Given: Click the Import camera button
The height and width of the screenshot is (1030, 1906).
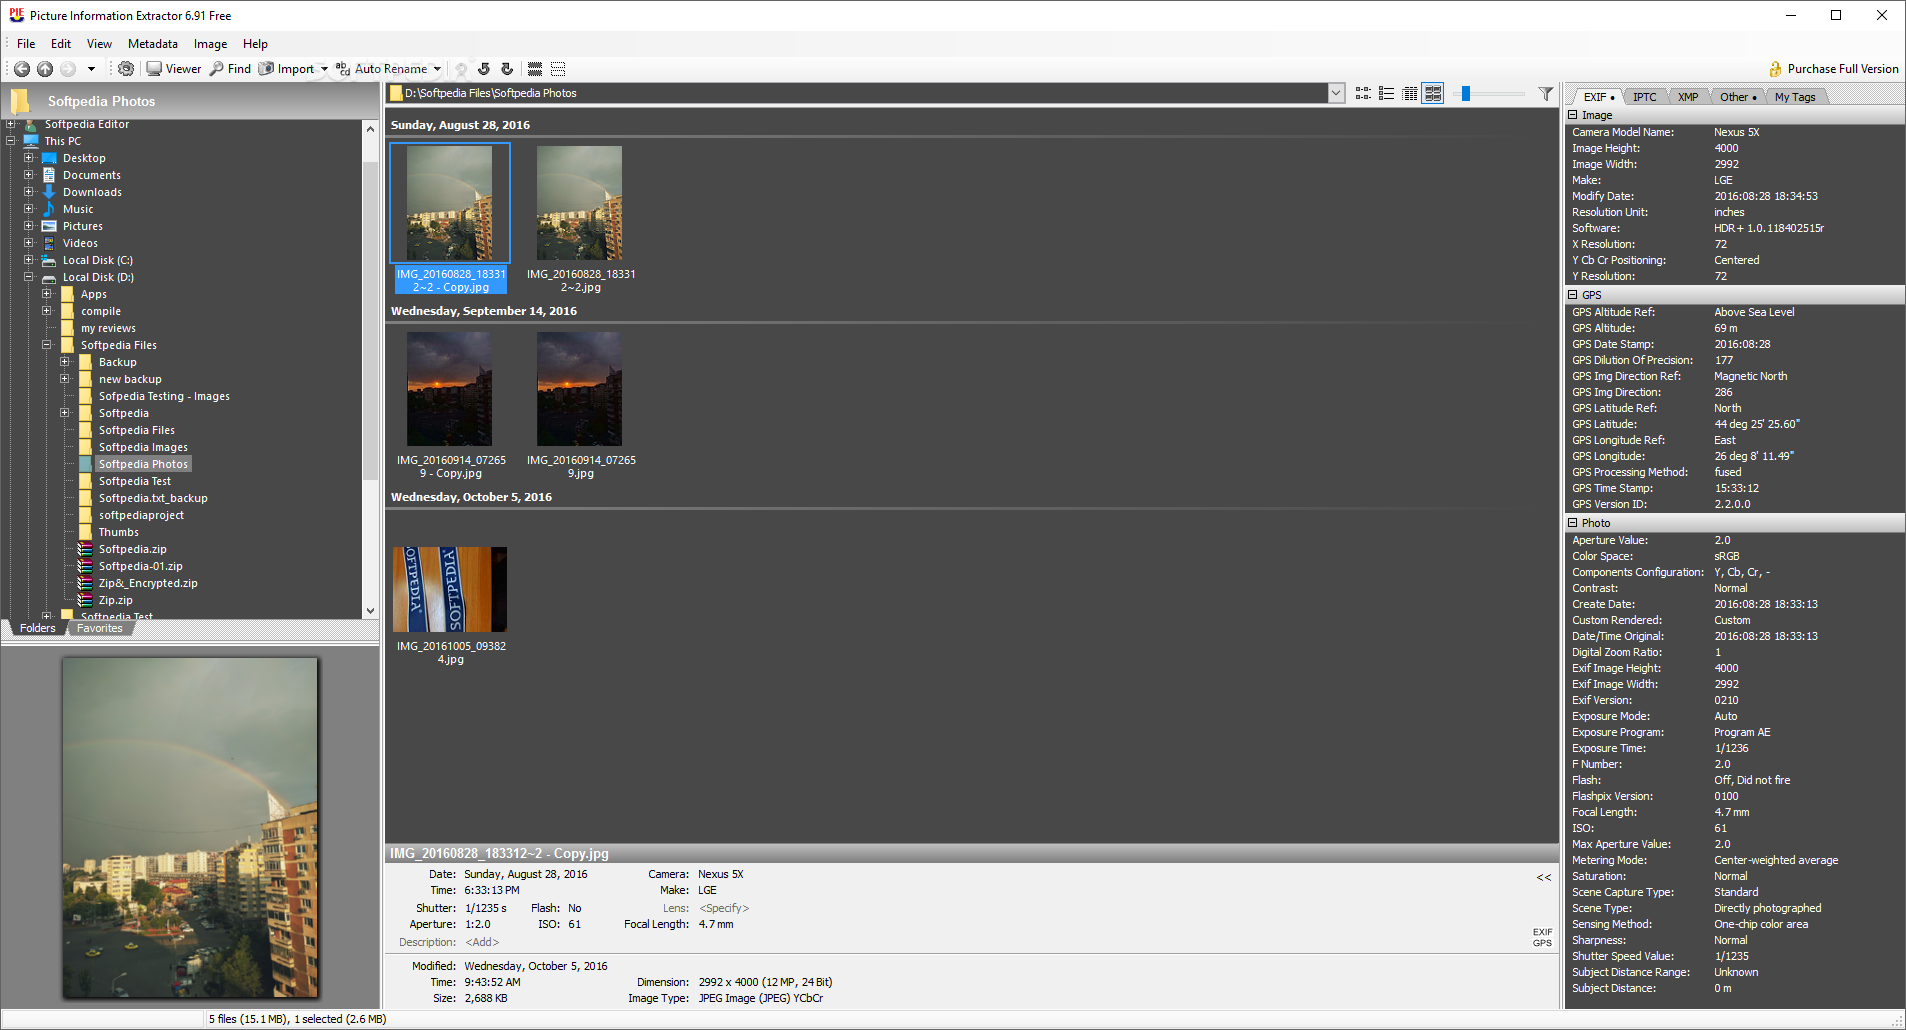Looking at the screenshot, I should 287,69.
